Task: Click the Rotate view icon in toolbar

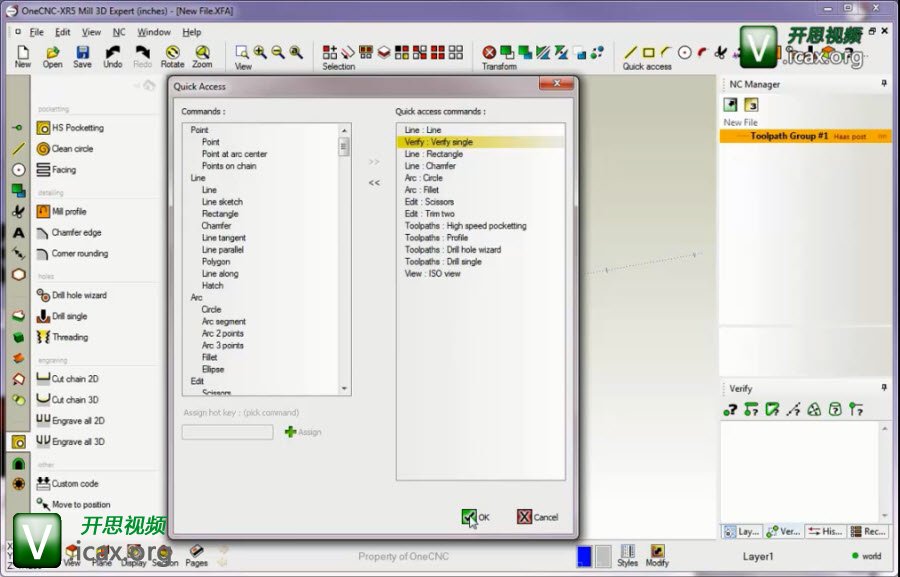Action: point(173,52)
